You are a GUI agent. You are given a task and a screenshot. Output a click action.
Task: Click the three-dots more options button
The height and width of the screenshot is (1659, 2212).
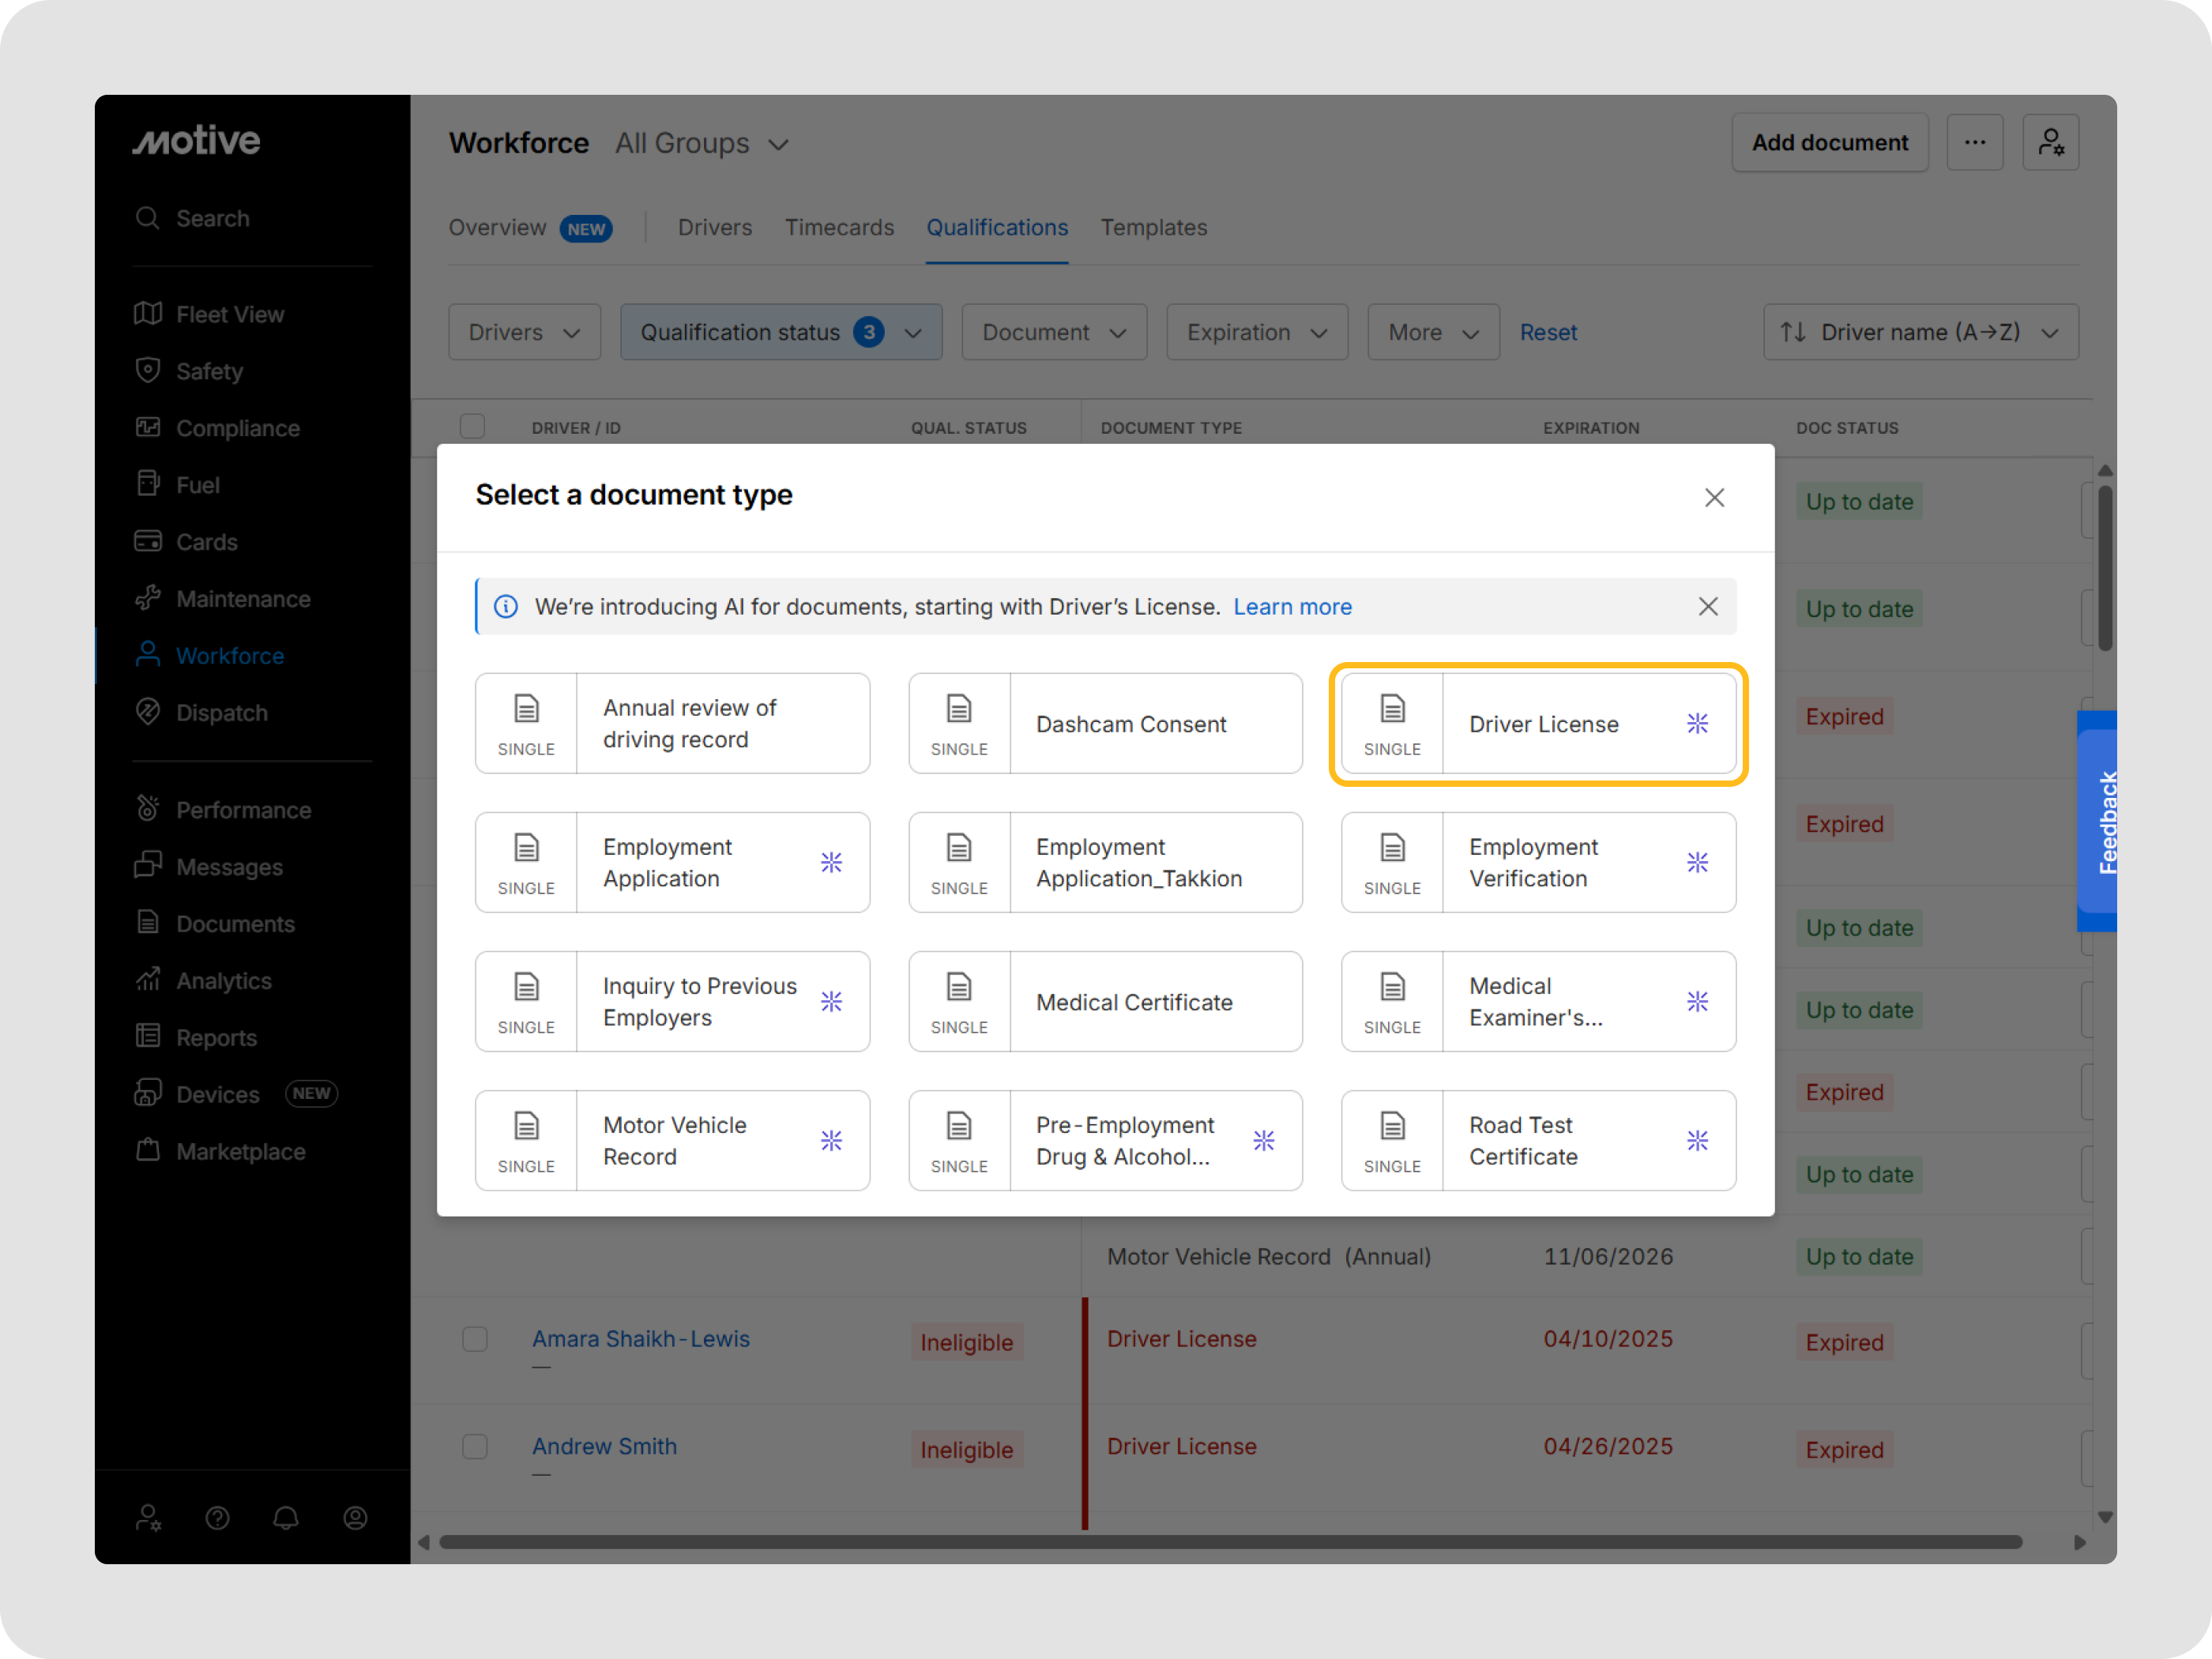[x=1974, y=143]
